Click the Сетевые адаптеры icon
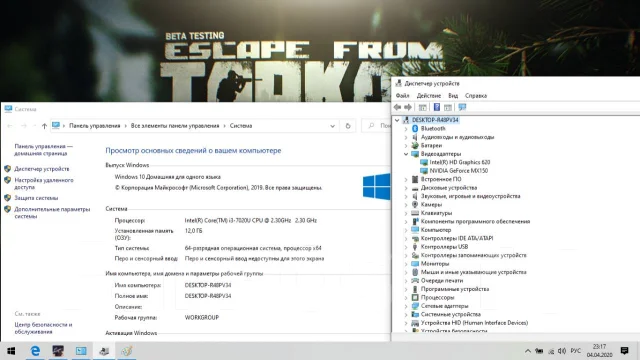Image resolution: width=640 pixels, height=360 pixels. pos(415,306)
